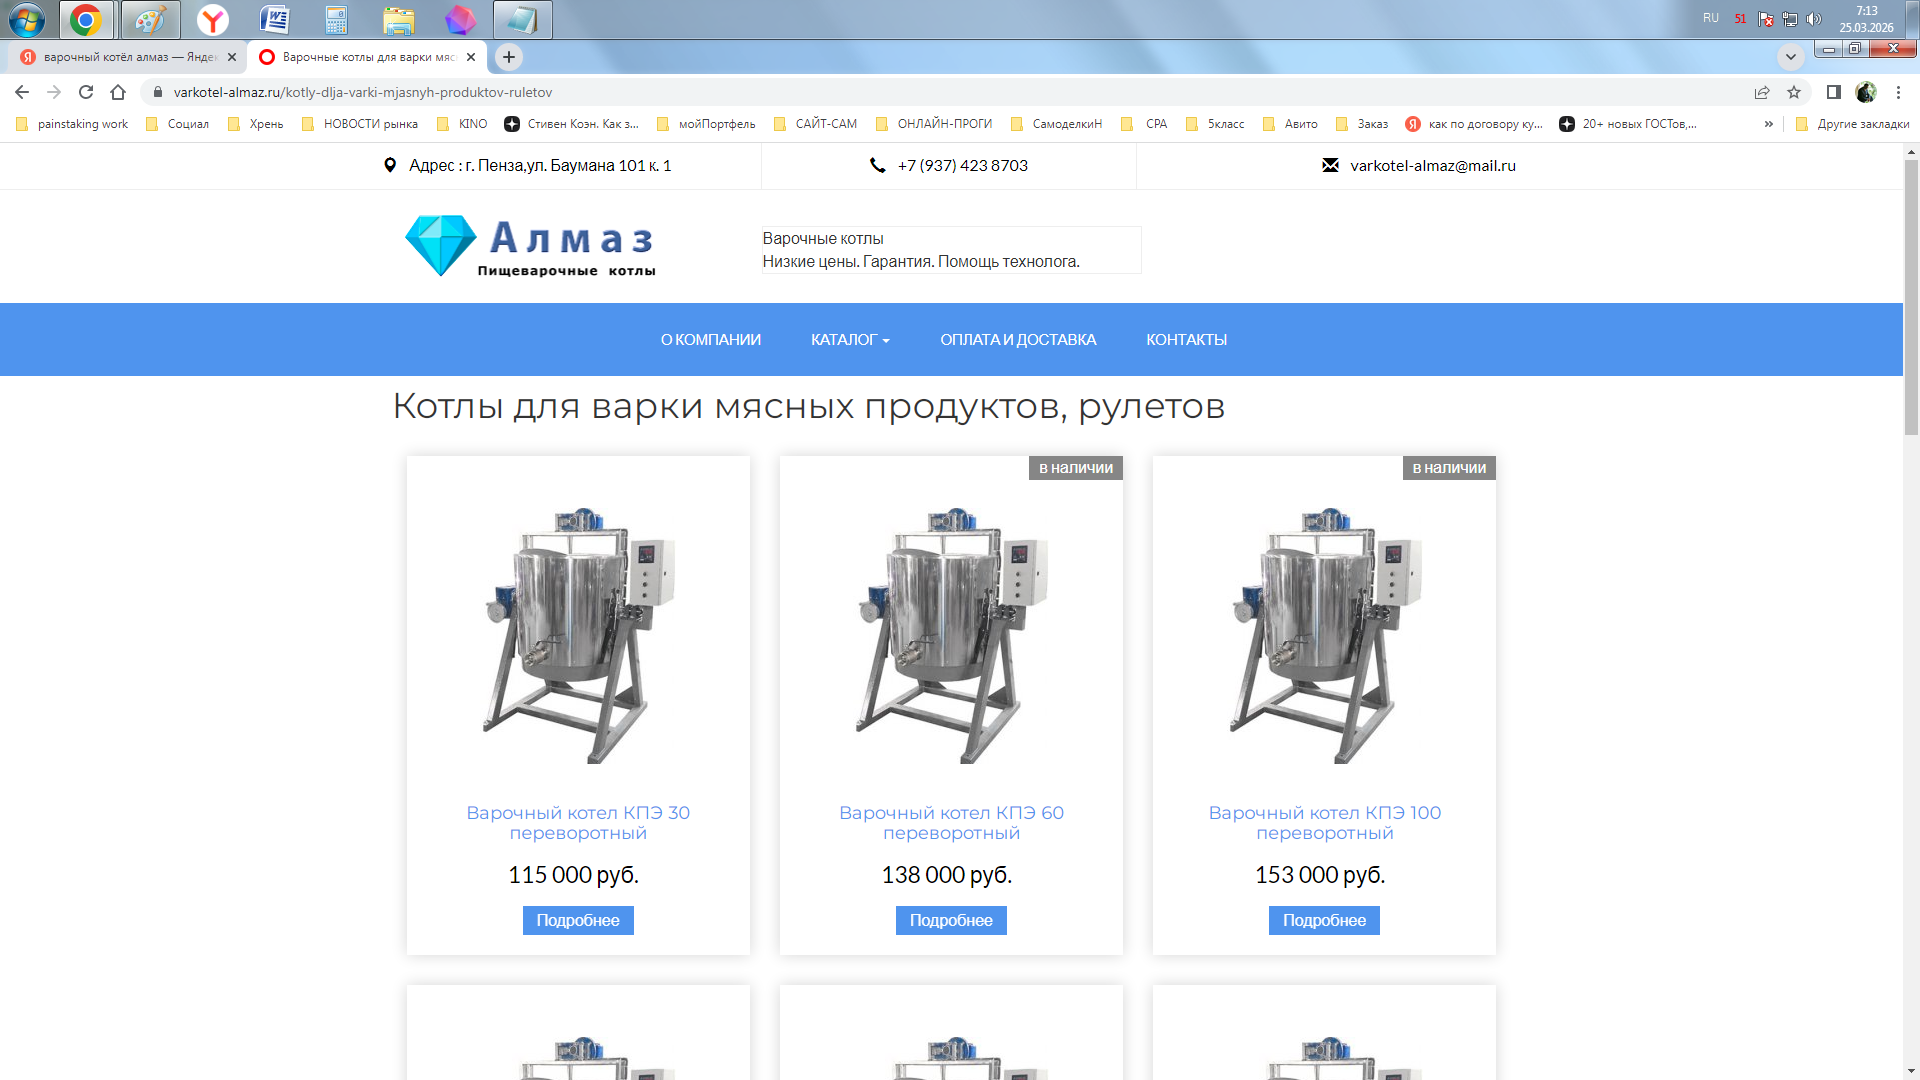Open Word from the taskbar

[274, 20]
